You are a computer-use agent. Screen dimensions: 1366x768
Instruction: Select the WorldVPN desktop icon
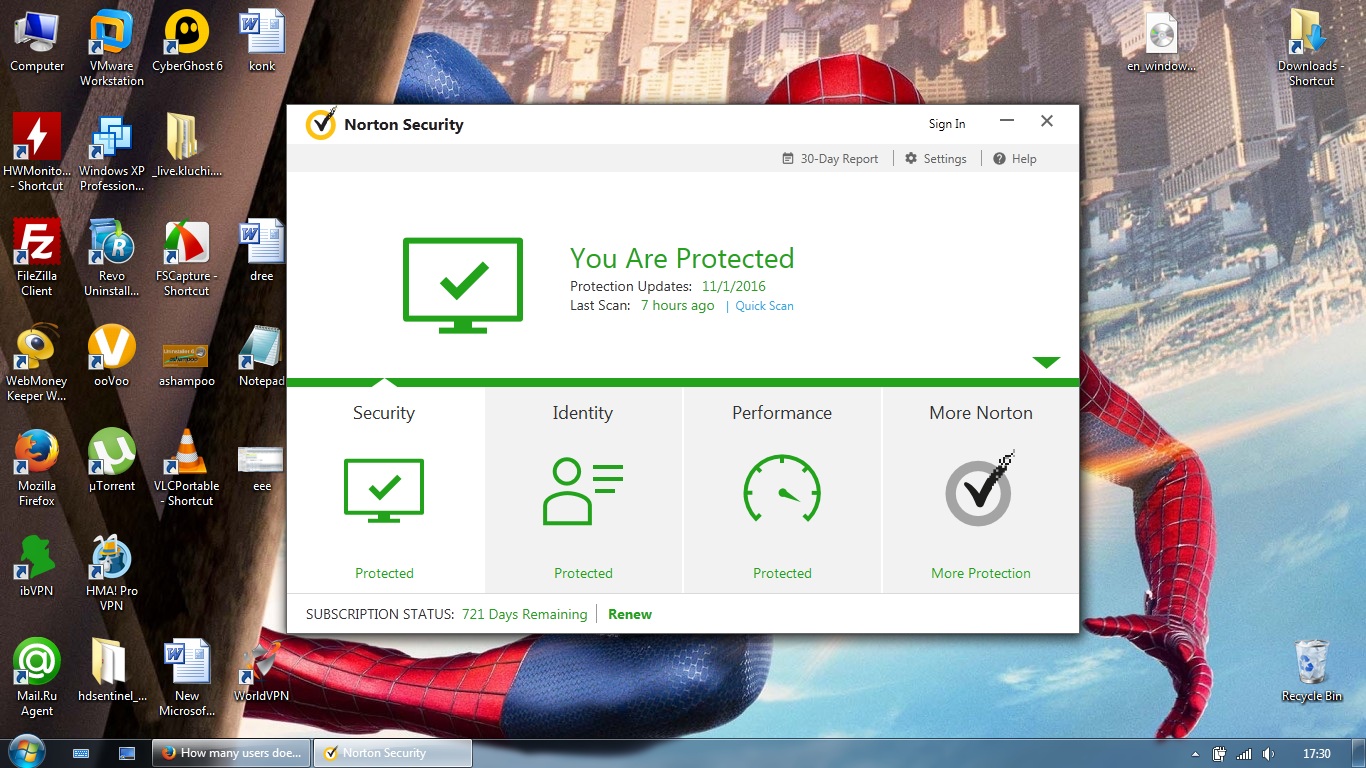pos(262,671)
